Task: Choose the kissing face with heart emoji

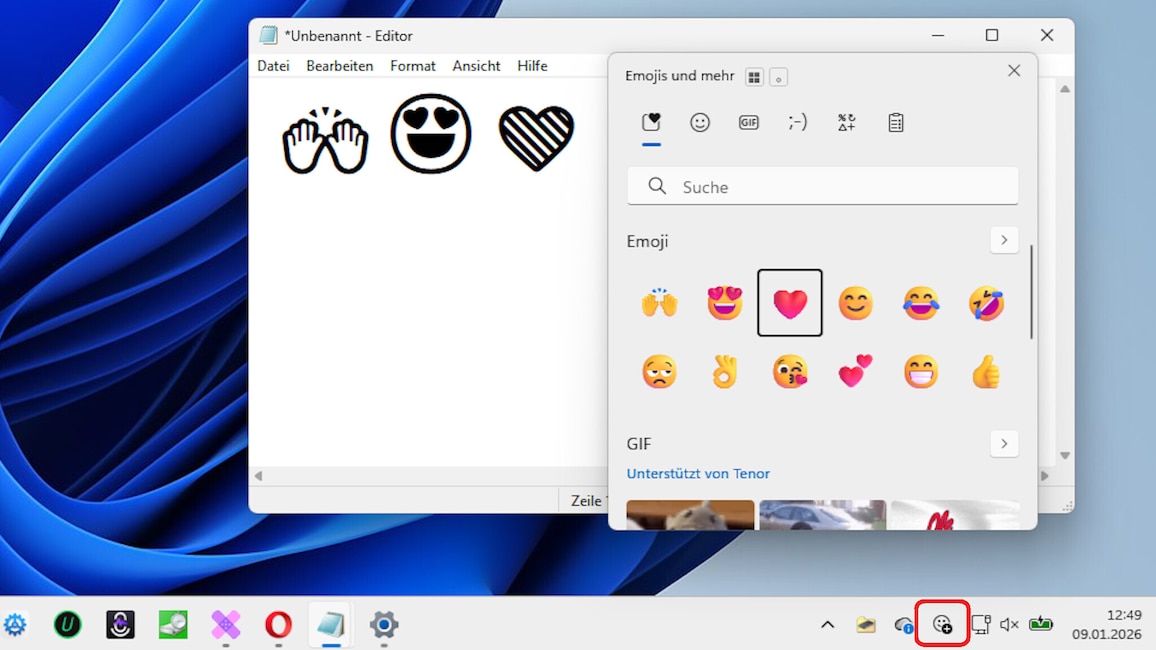Action: coord(790,371)
